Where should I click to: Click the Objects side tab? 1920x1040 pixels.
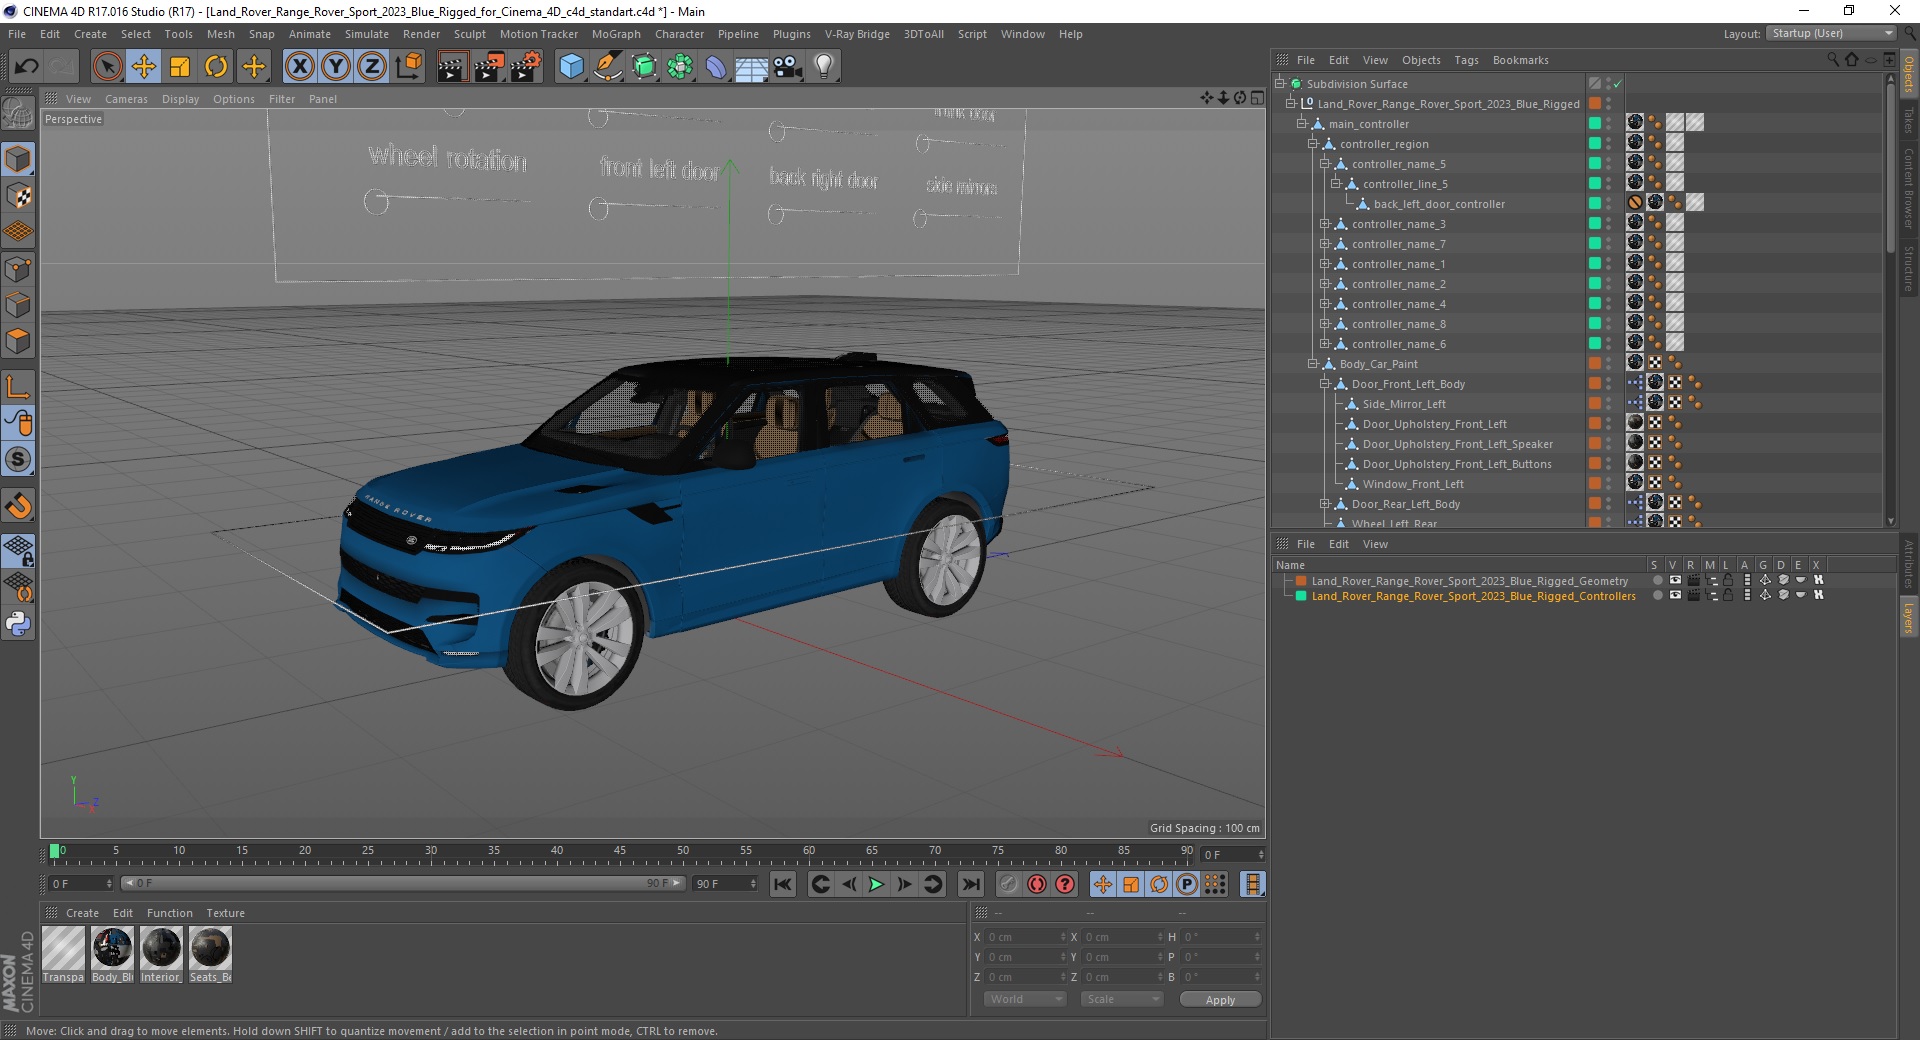(1908, 75)
